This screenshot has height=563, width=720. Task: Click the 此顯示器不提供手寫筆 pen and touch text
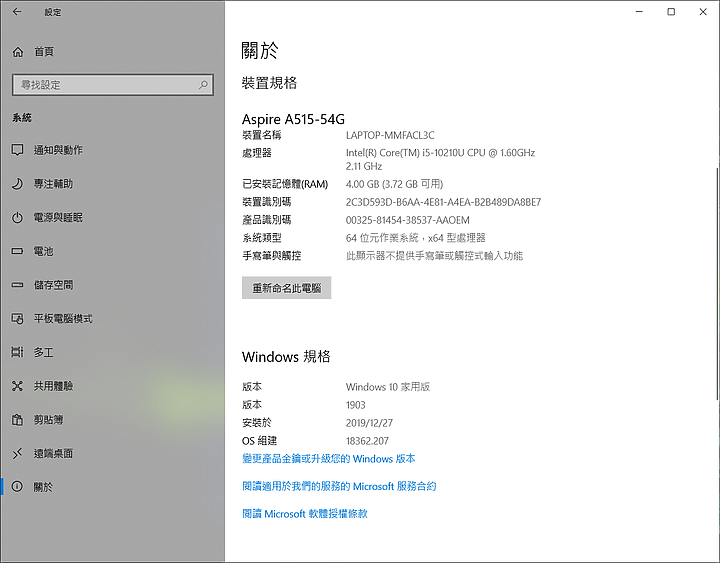pos(434,256)
